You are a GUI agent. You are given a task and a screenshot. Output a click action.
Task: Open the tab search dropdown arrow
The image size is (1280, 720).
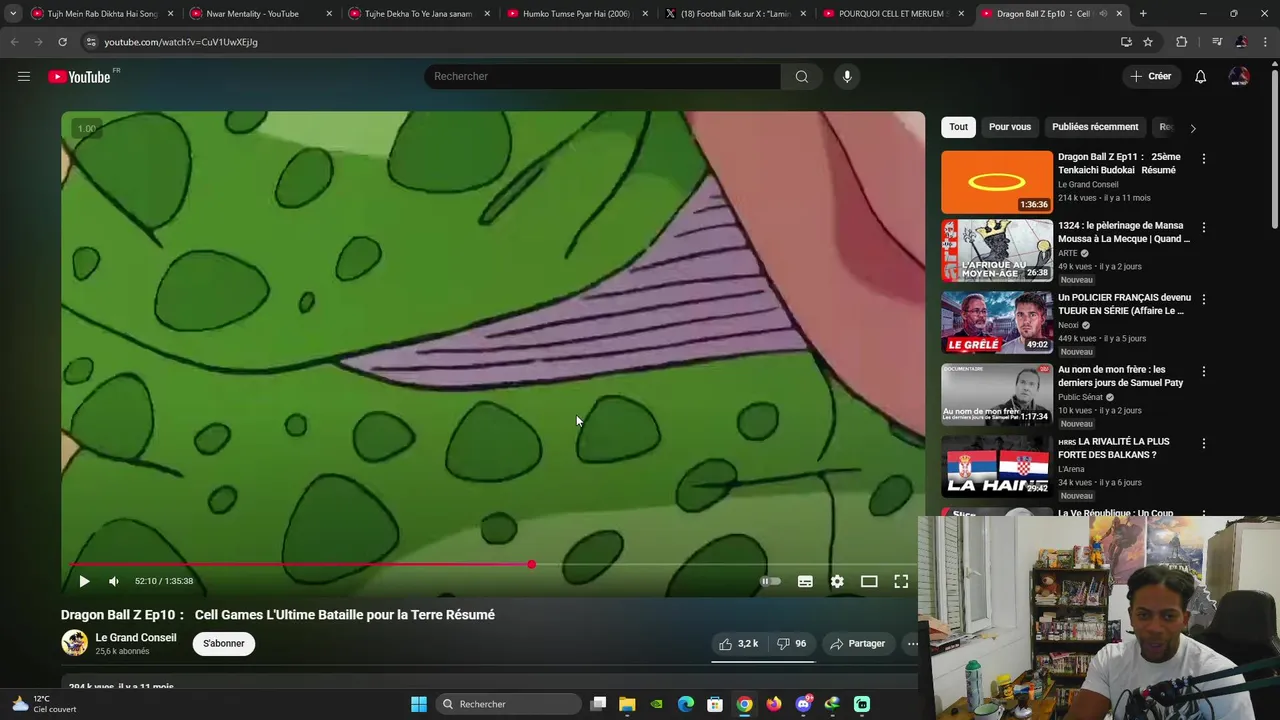click(13, 14)
